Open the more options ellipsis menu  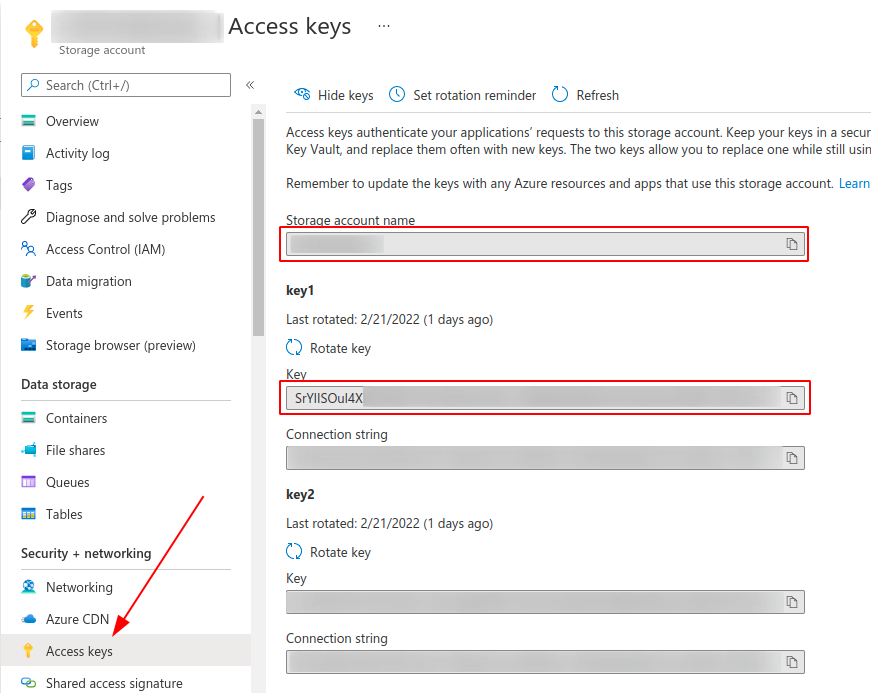pos(383,26)
